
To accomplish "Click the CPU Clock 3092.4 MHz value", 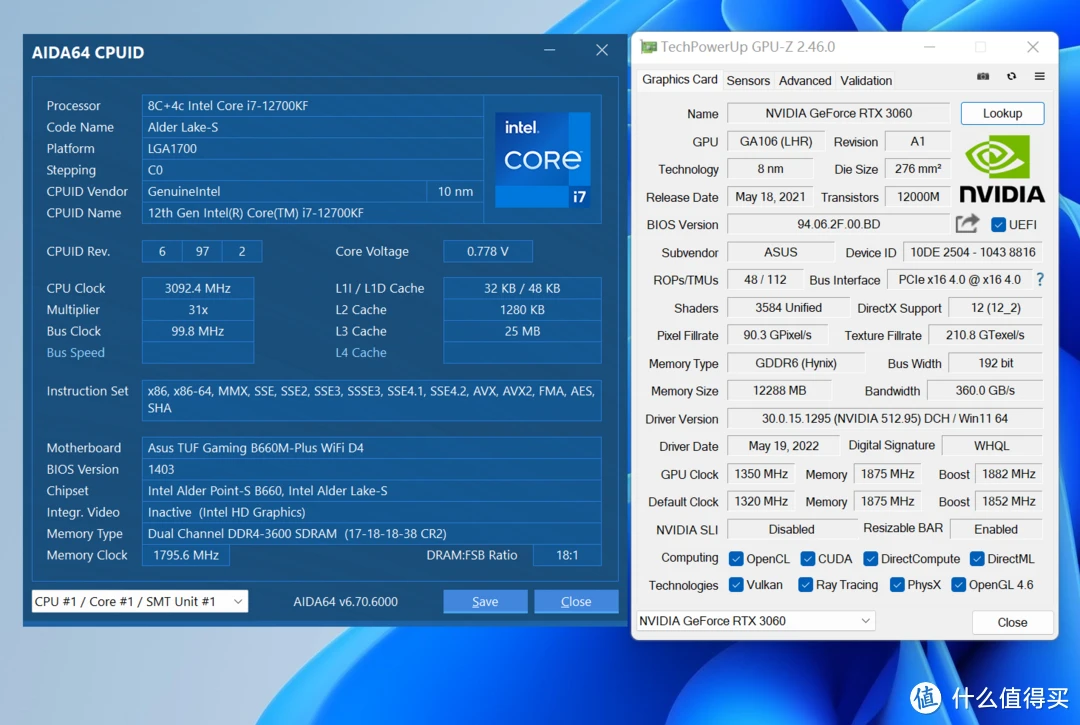I will tap(198, 288).
